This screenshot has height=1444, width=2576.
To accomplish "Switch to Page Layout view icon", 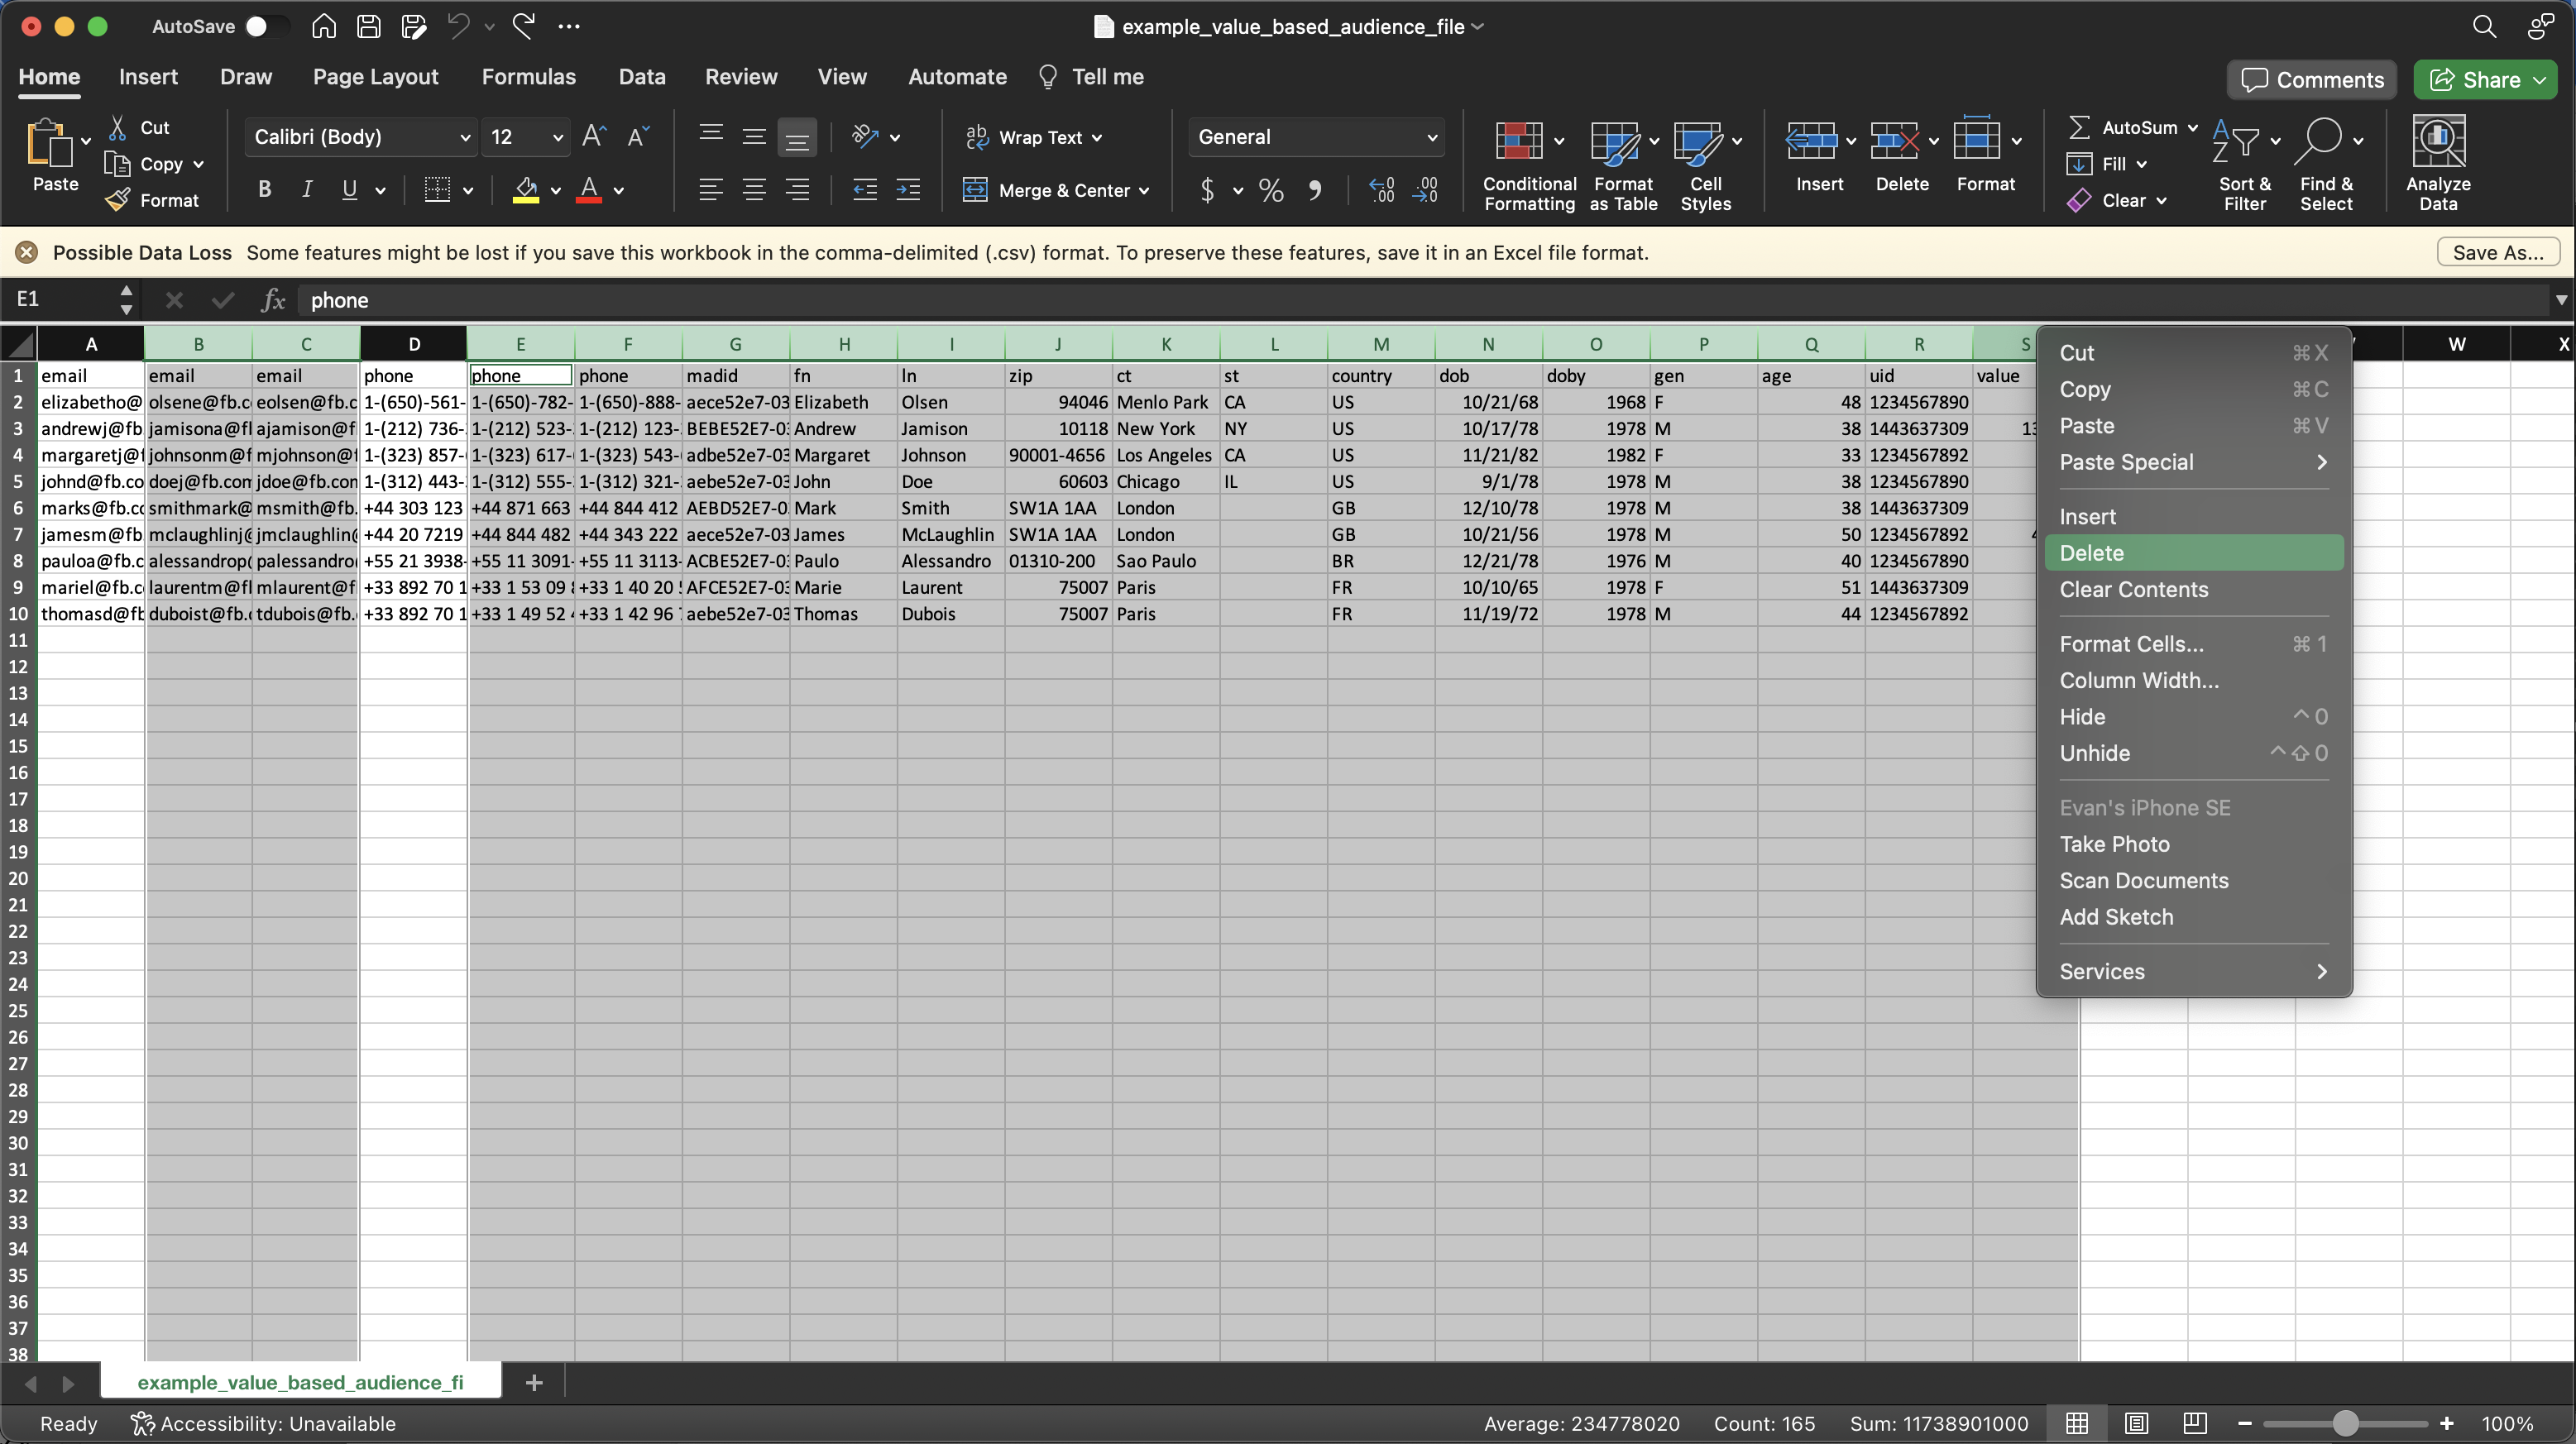I will click(2136, 1423).
